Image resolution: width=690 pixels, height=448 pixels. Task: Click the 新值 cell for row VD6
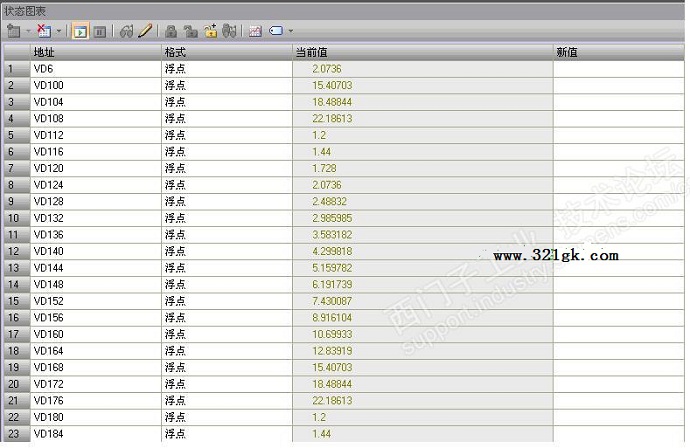point(618,69)
